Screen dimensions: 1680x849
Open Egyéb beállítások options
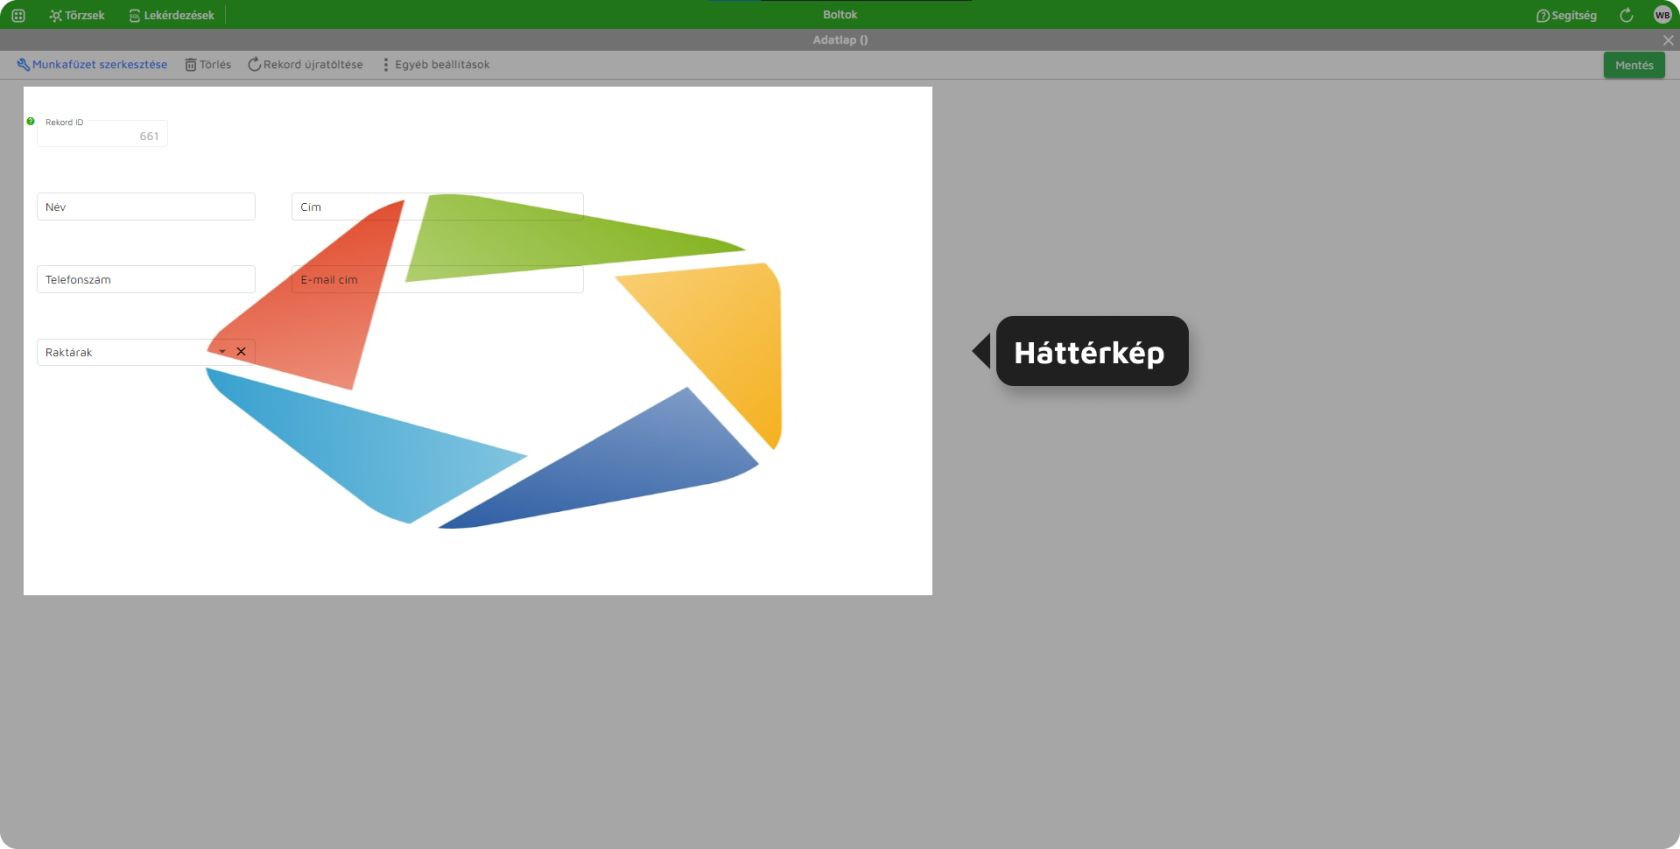tap(436, 64)
